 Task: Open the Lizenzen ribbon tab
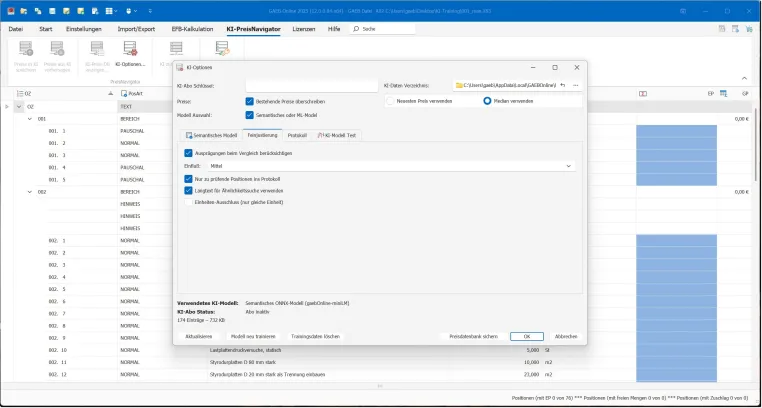[304, 29]
